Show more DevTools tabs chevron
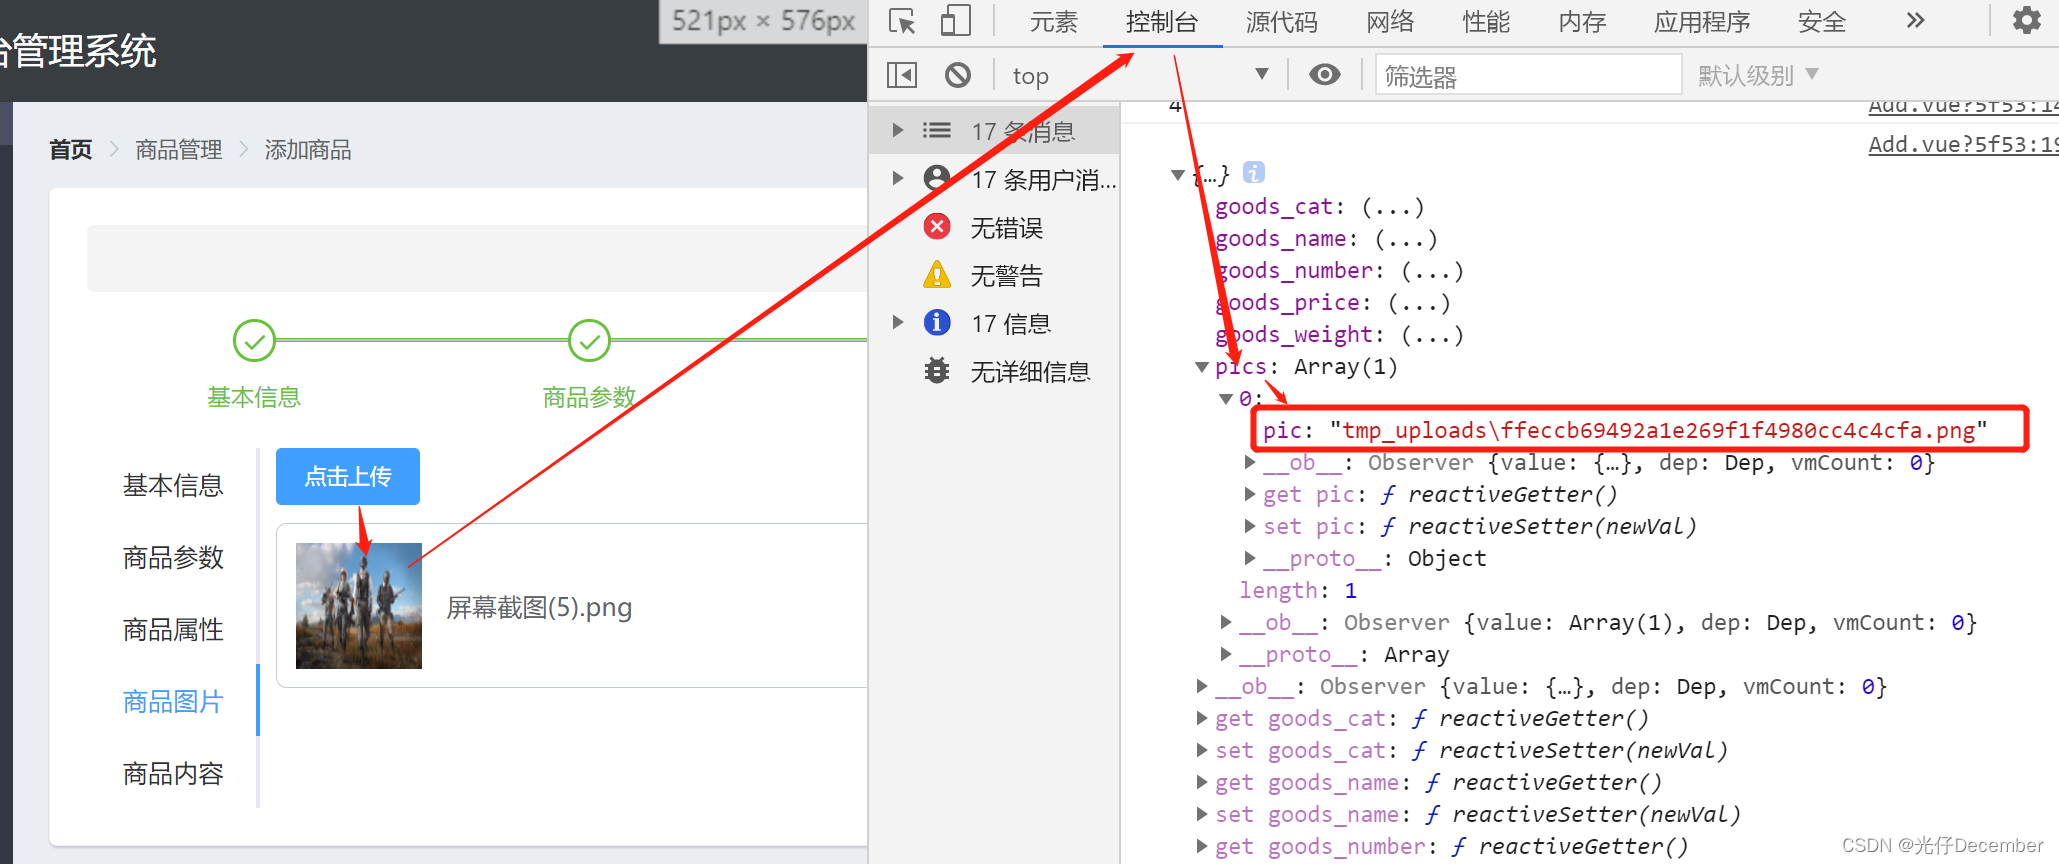 tap(1915, 20)
